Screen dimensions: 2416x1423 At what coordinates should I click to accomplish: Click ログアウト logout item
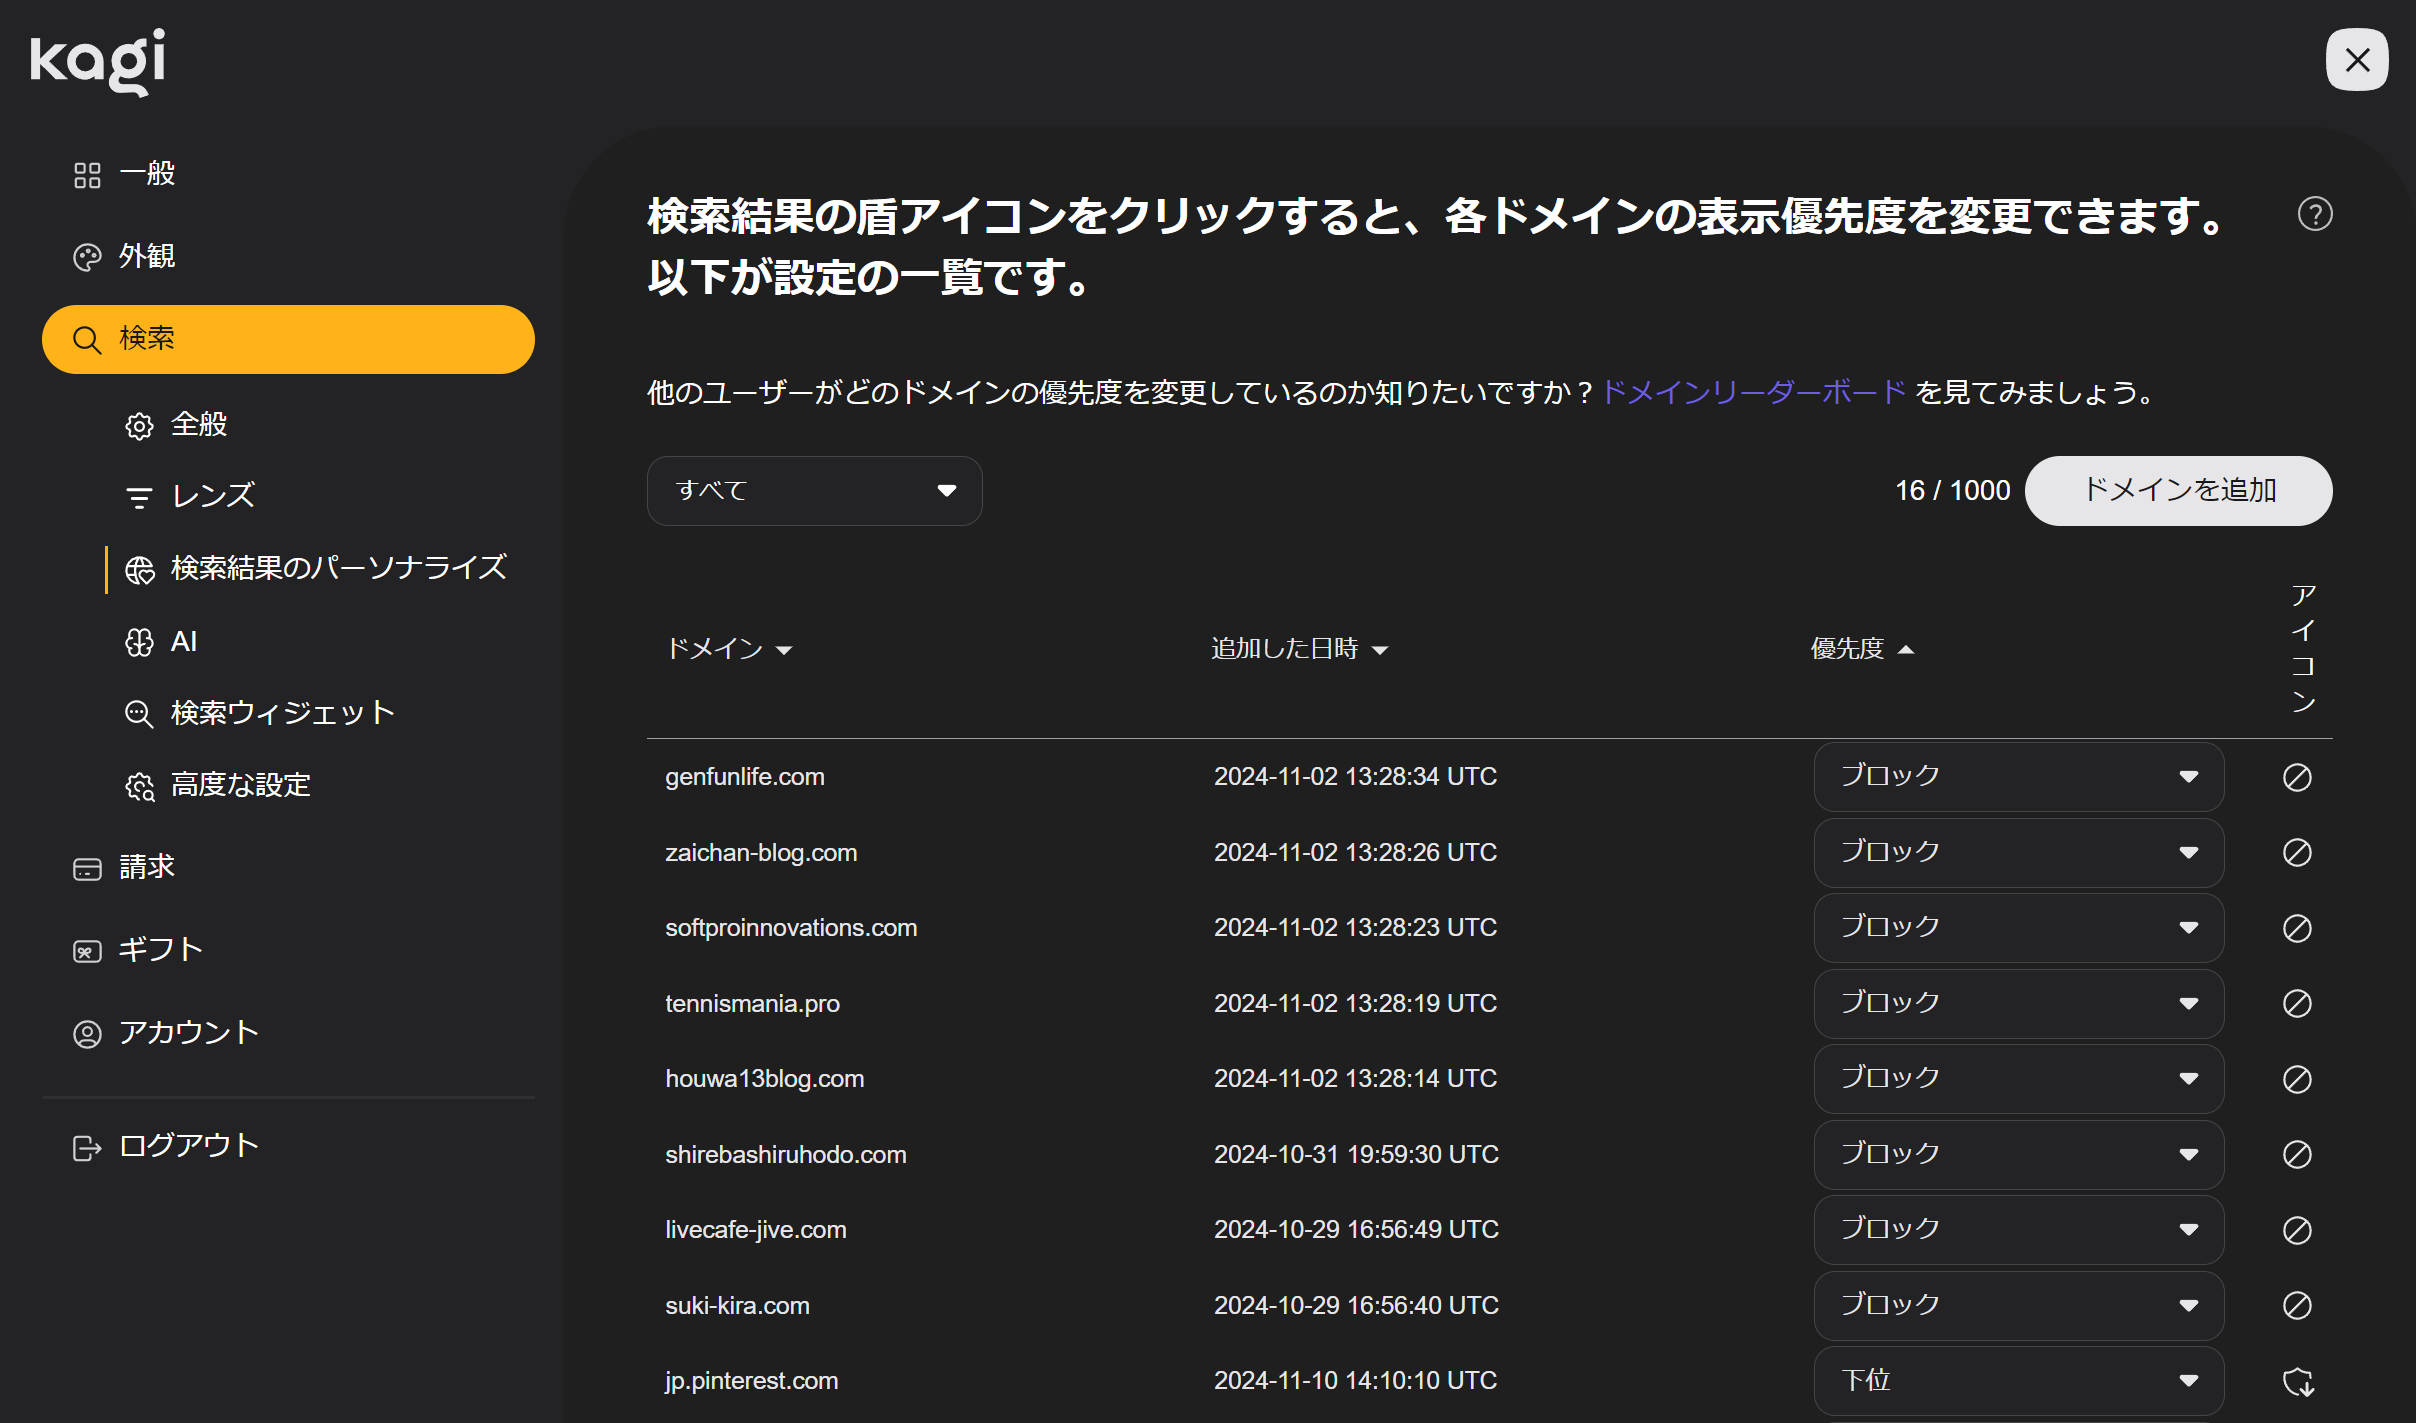click(x=188, y=1146)
